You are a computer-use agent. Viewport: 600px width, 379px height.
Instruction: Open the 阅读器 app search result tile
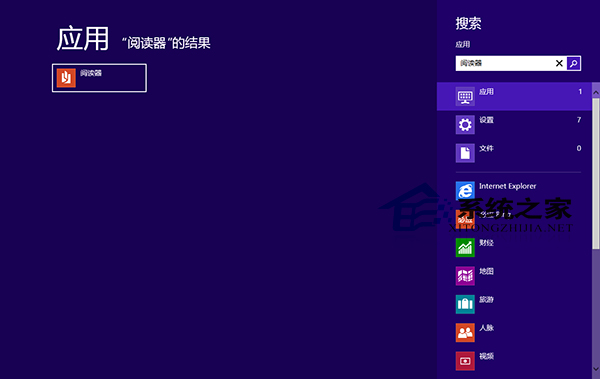click(x=99, y=78)
